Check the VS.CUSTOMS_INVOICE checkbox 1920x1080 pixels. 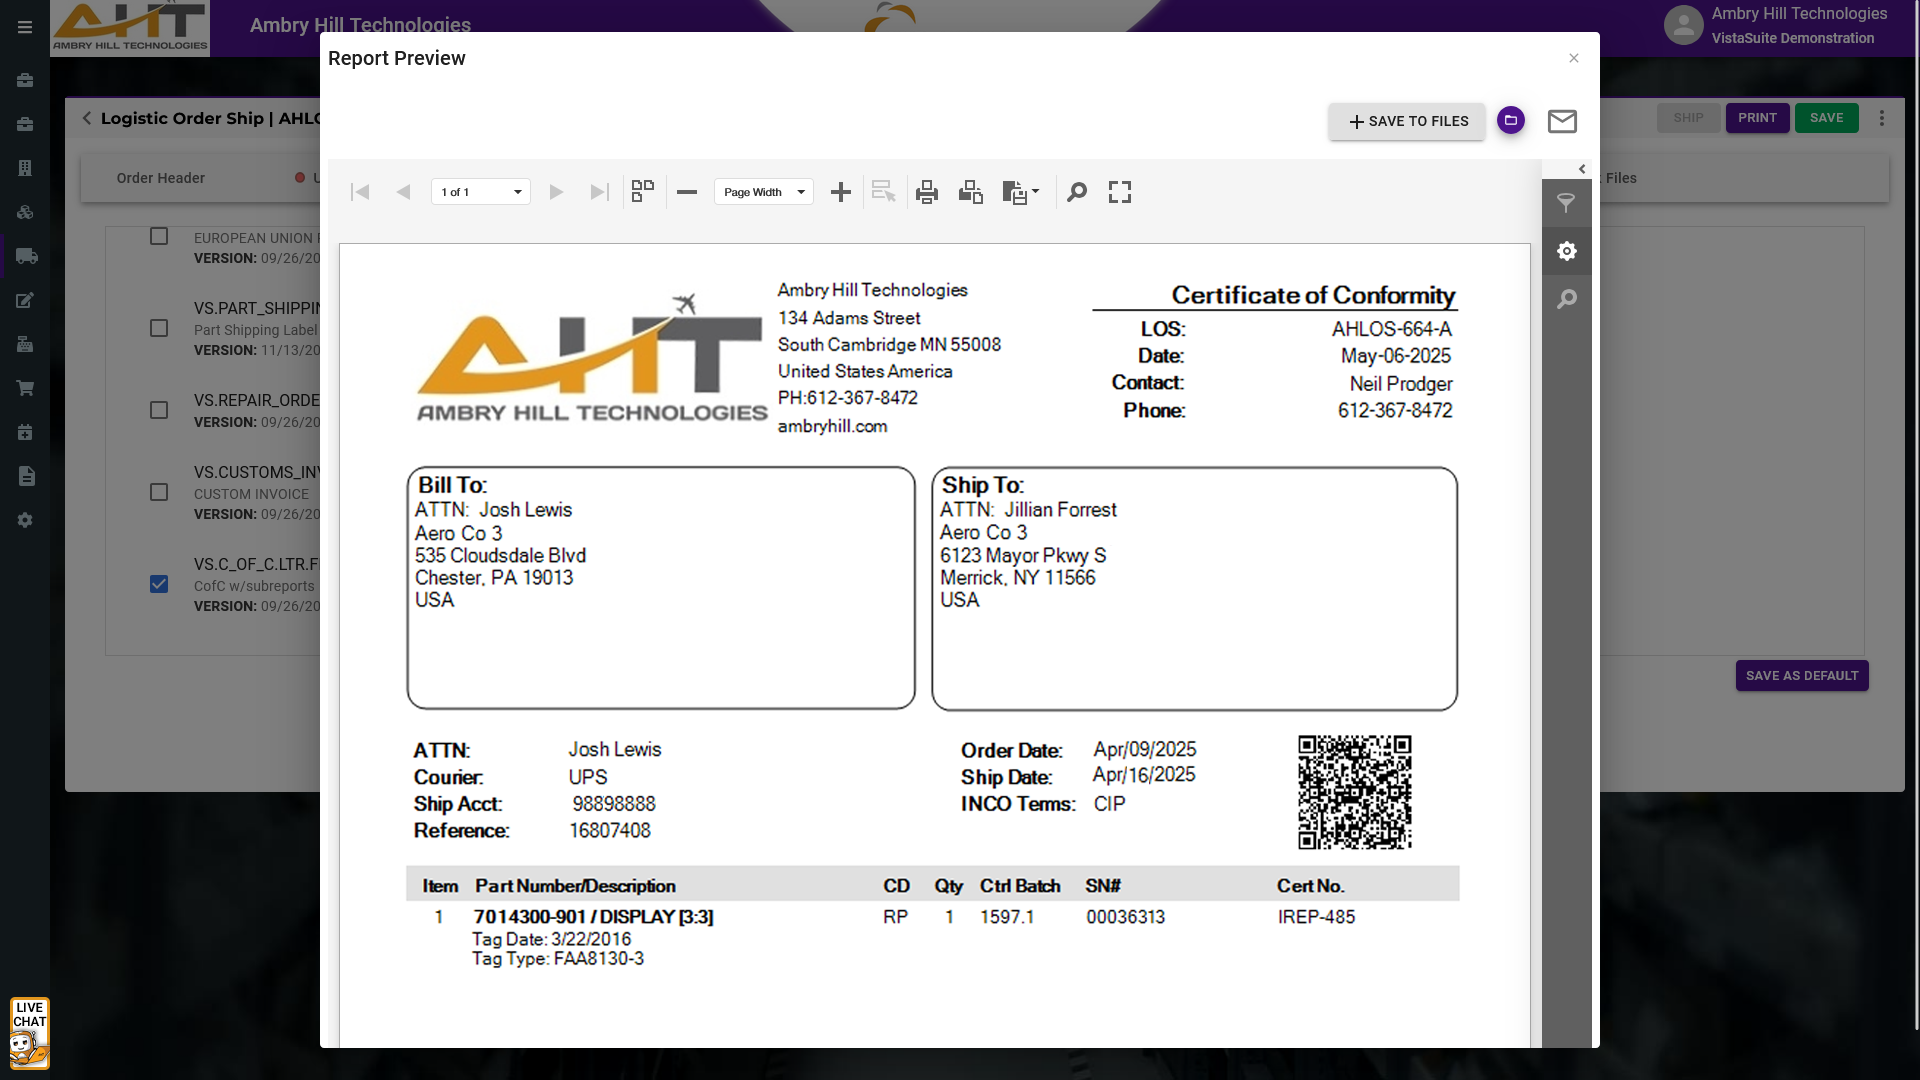(x=159, y=492)
